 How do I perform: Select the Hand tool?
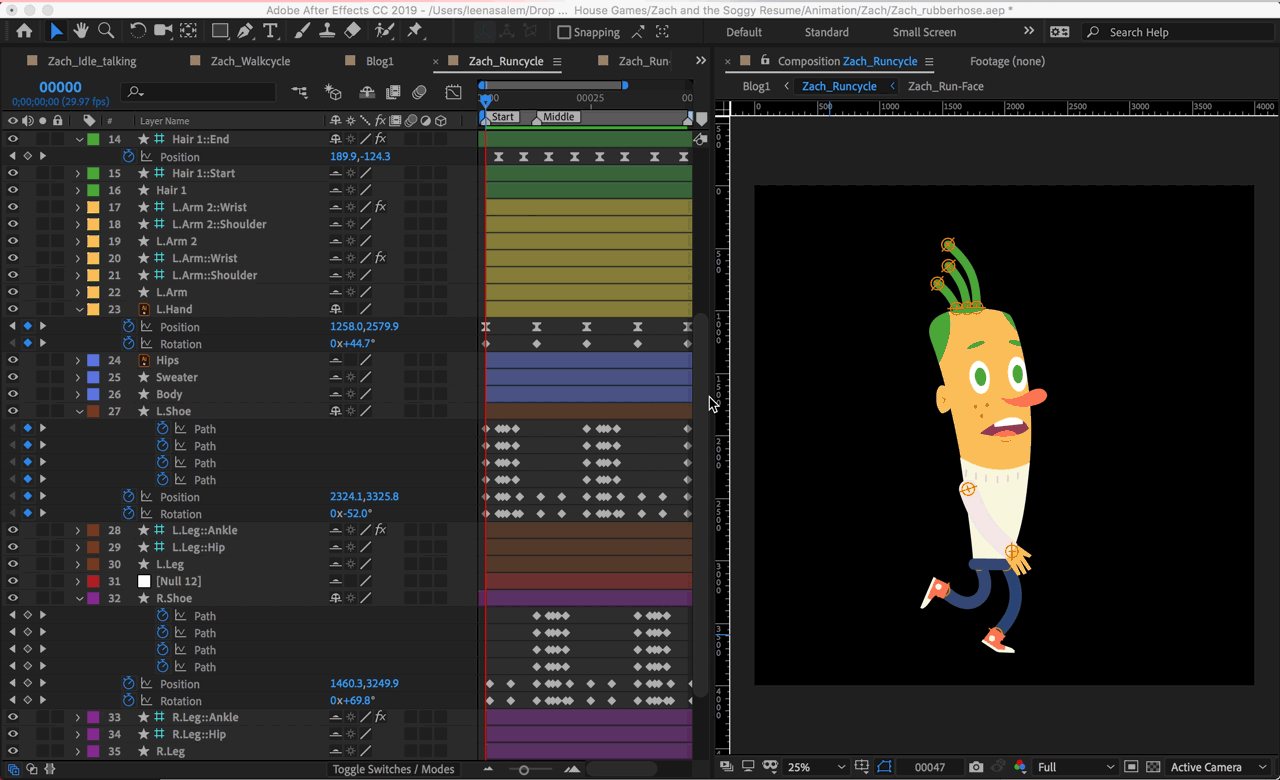(81, 31)
